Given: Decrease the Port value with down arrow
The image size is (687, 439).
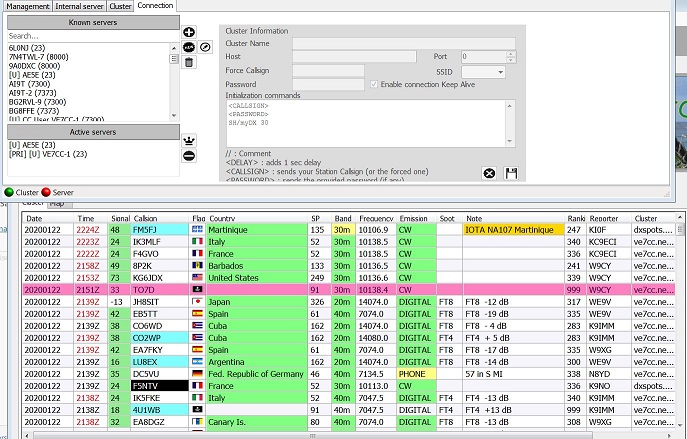Looking at the screenshot, I should (x=510, y=60).
